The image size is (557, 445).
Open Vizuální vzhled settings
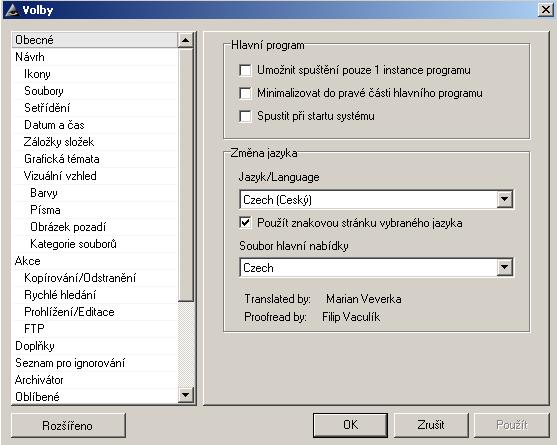point(94,176)
